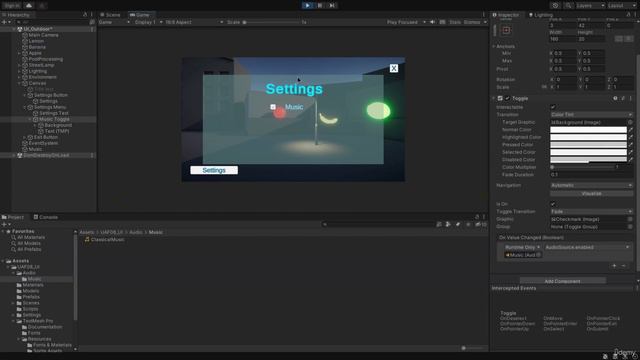Viewport: 640px width, 360px height.
Task: Switch to the Inspector tab
Action: pyautogui.click(x=506, y=15)
